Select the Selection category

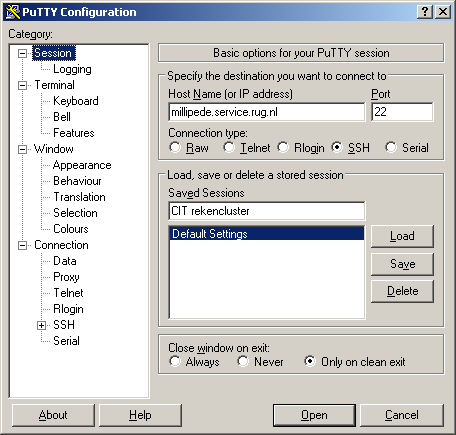75,213
